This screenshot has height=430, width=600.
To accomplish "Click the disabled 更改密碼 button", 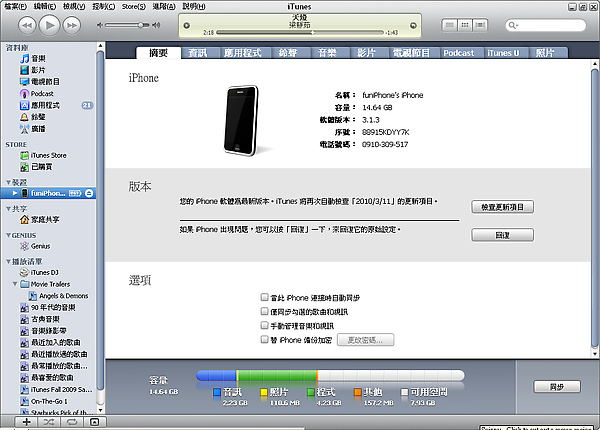I will (365, 340).
